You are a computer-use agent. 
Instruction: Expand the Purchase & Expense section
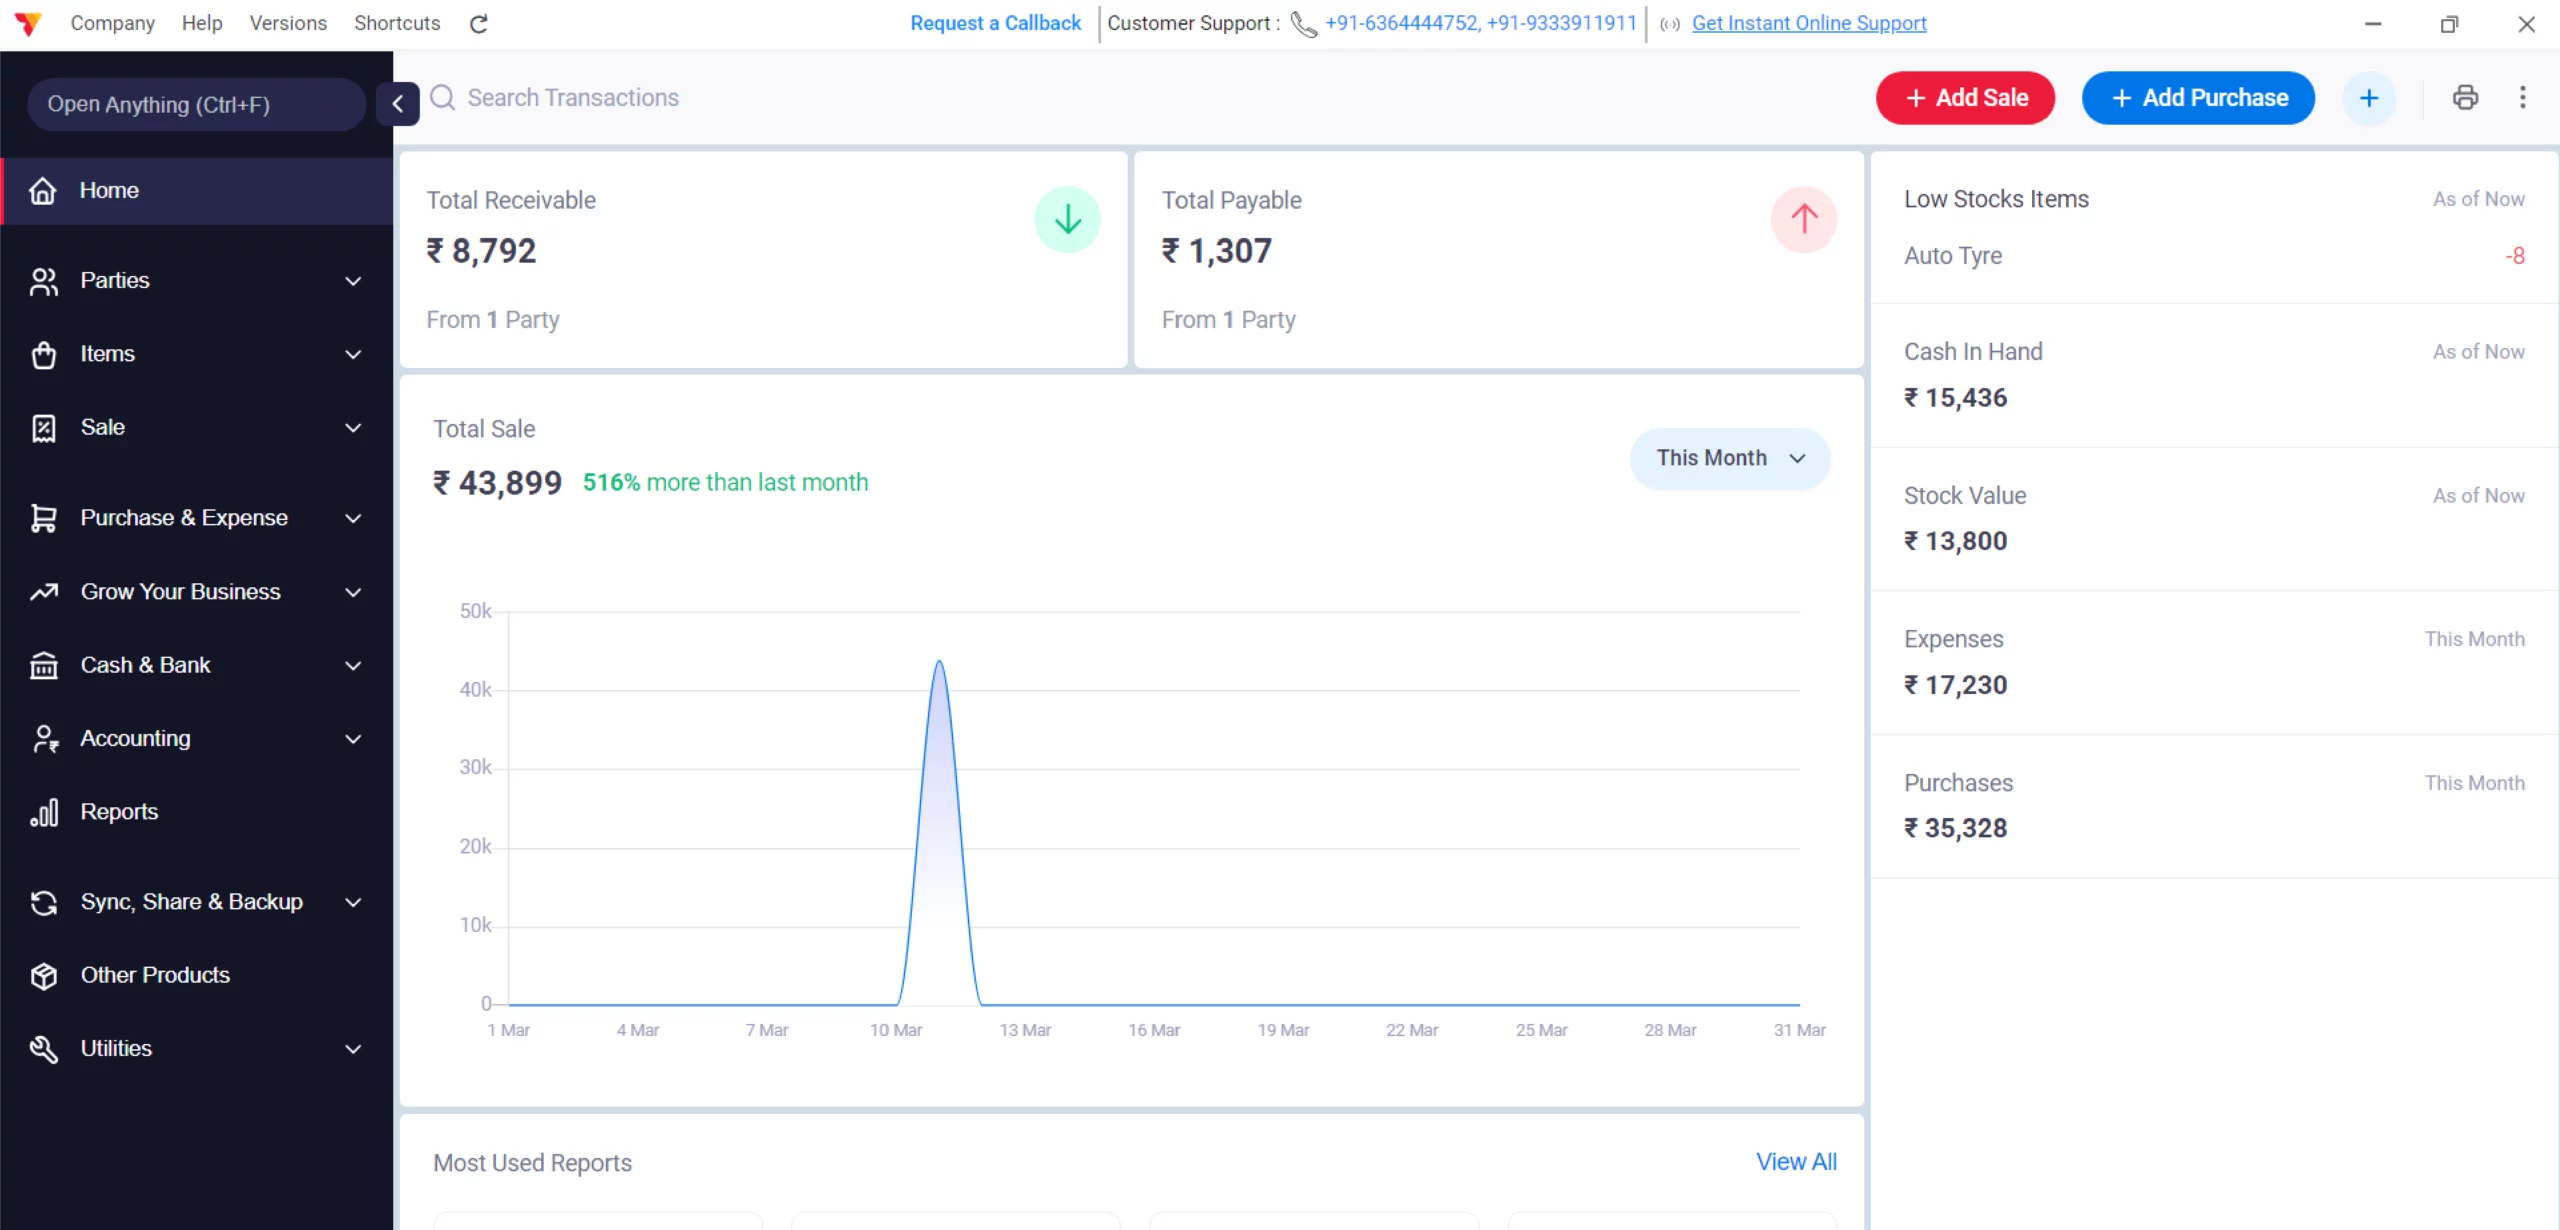click(x=195, y=518)
